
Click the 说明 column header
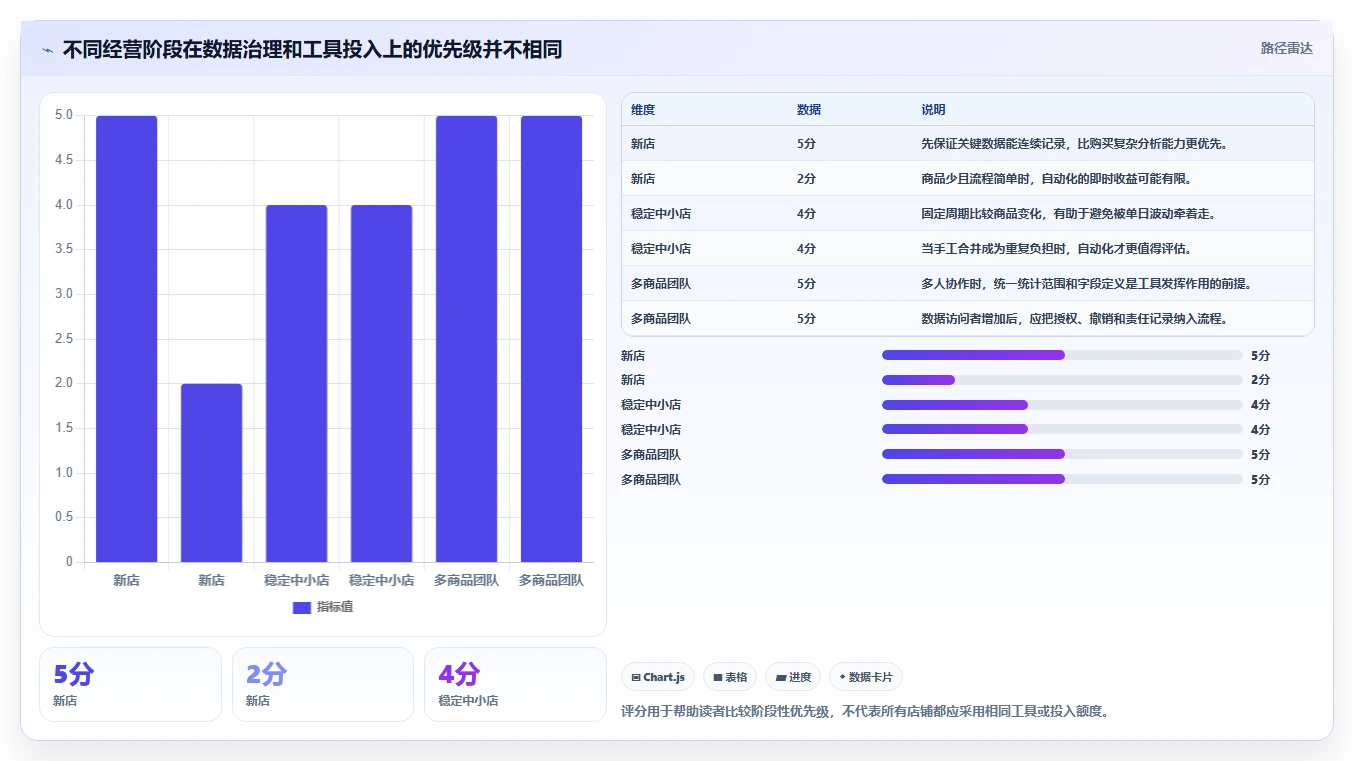pyautogui.click(x=933, y=110)
